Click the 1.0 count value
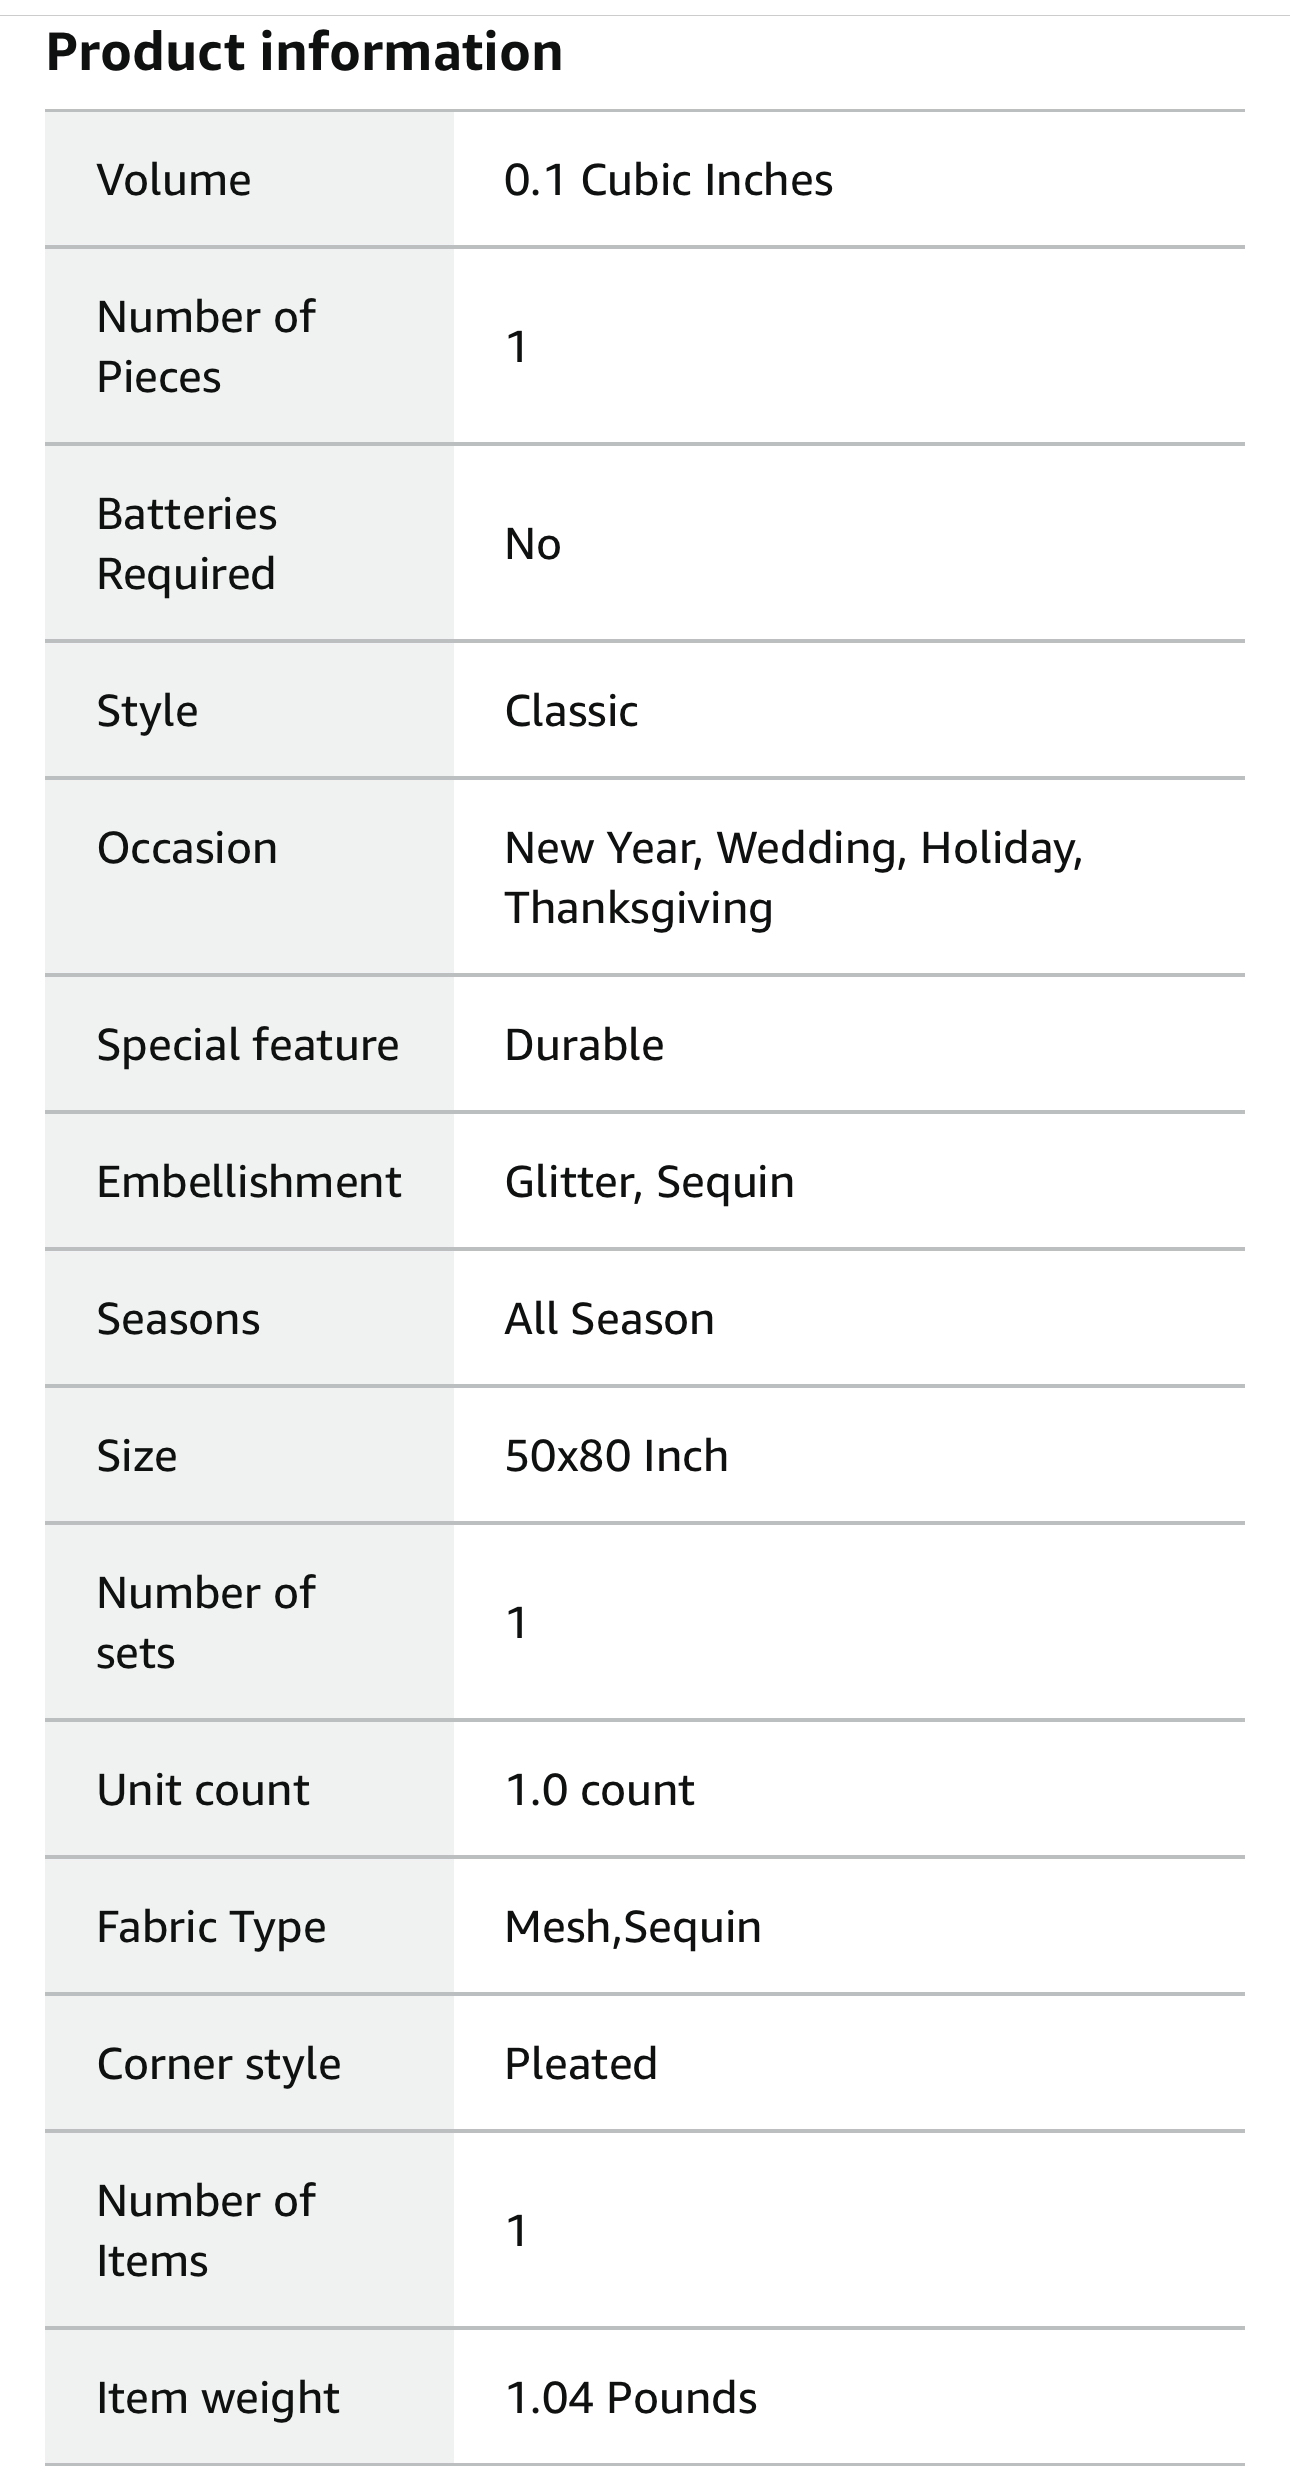Viewport: 1290px width, 2472px height. [599, 1790]
